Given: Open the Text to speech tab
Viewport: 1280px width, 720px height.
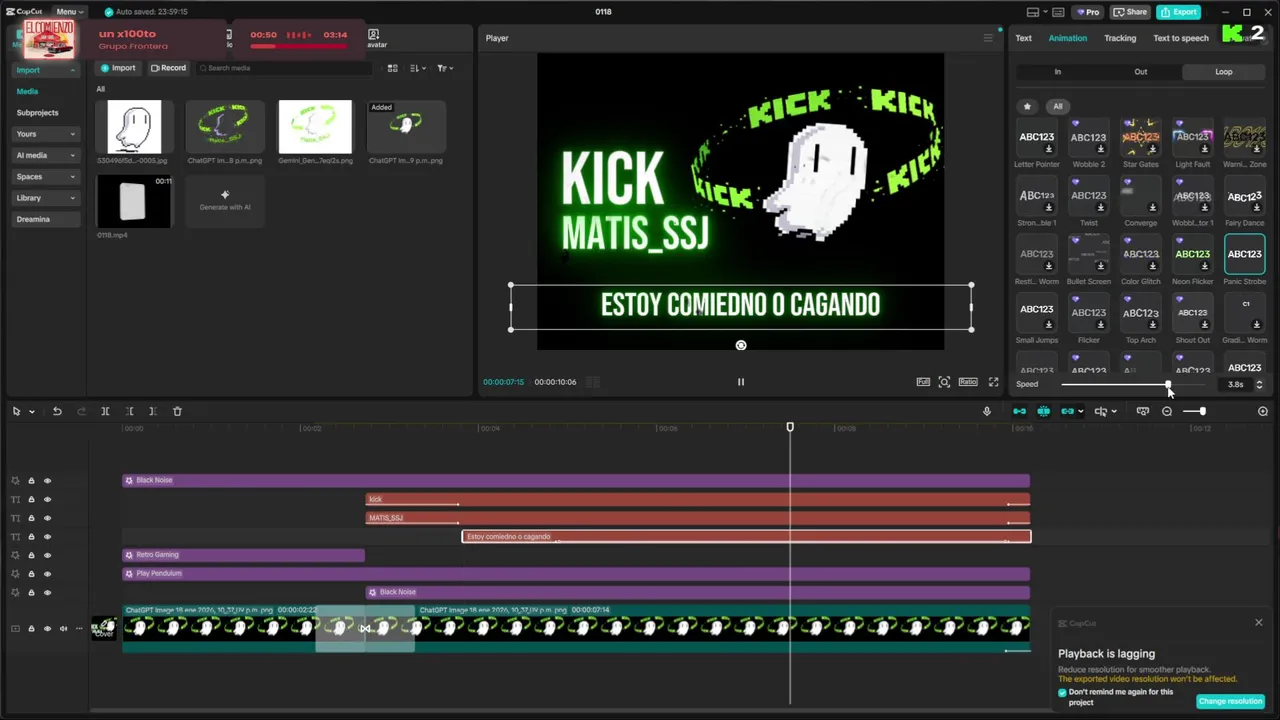Looking at the screenshot, I should pyautogui.click(x=1181, y=38).
